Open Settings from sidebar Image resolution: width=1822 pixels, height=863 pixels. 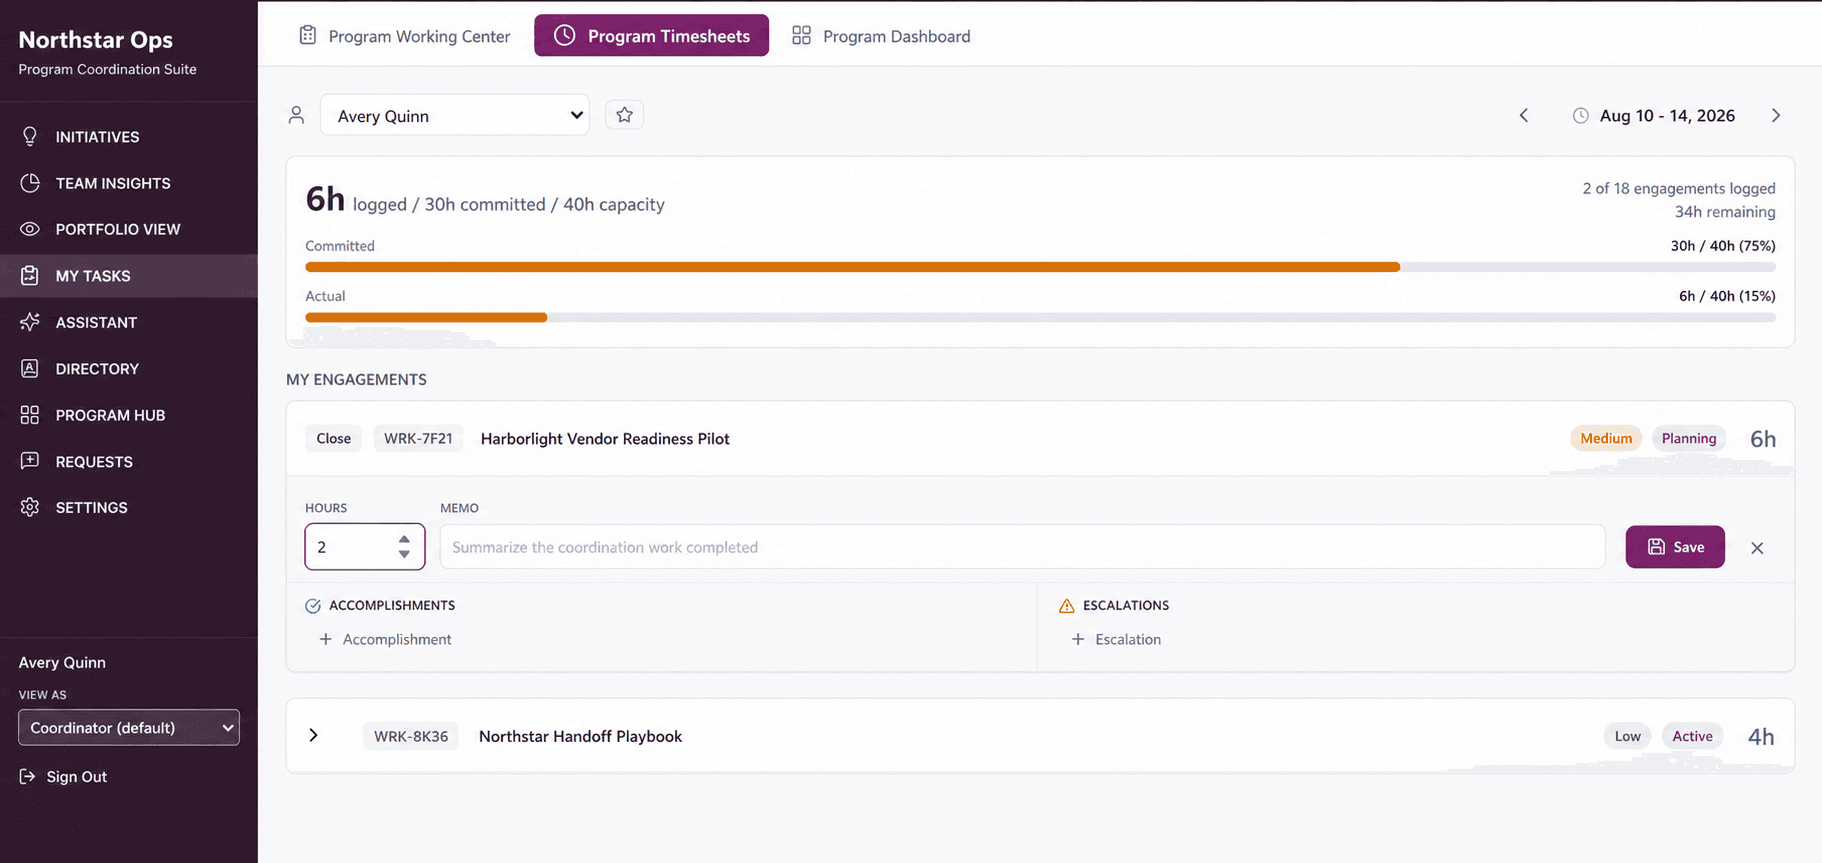(128, 508)
